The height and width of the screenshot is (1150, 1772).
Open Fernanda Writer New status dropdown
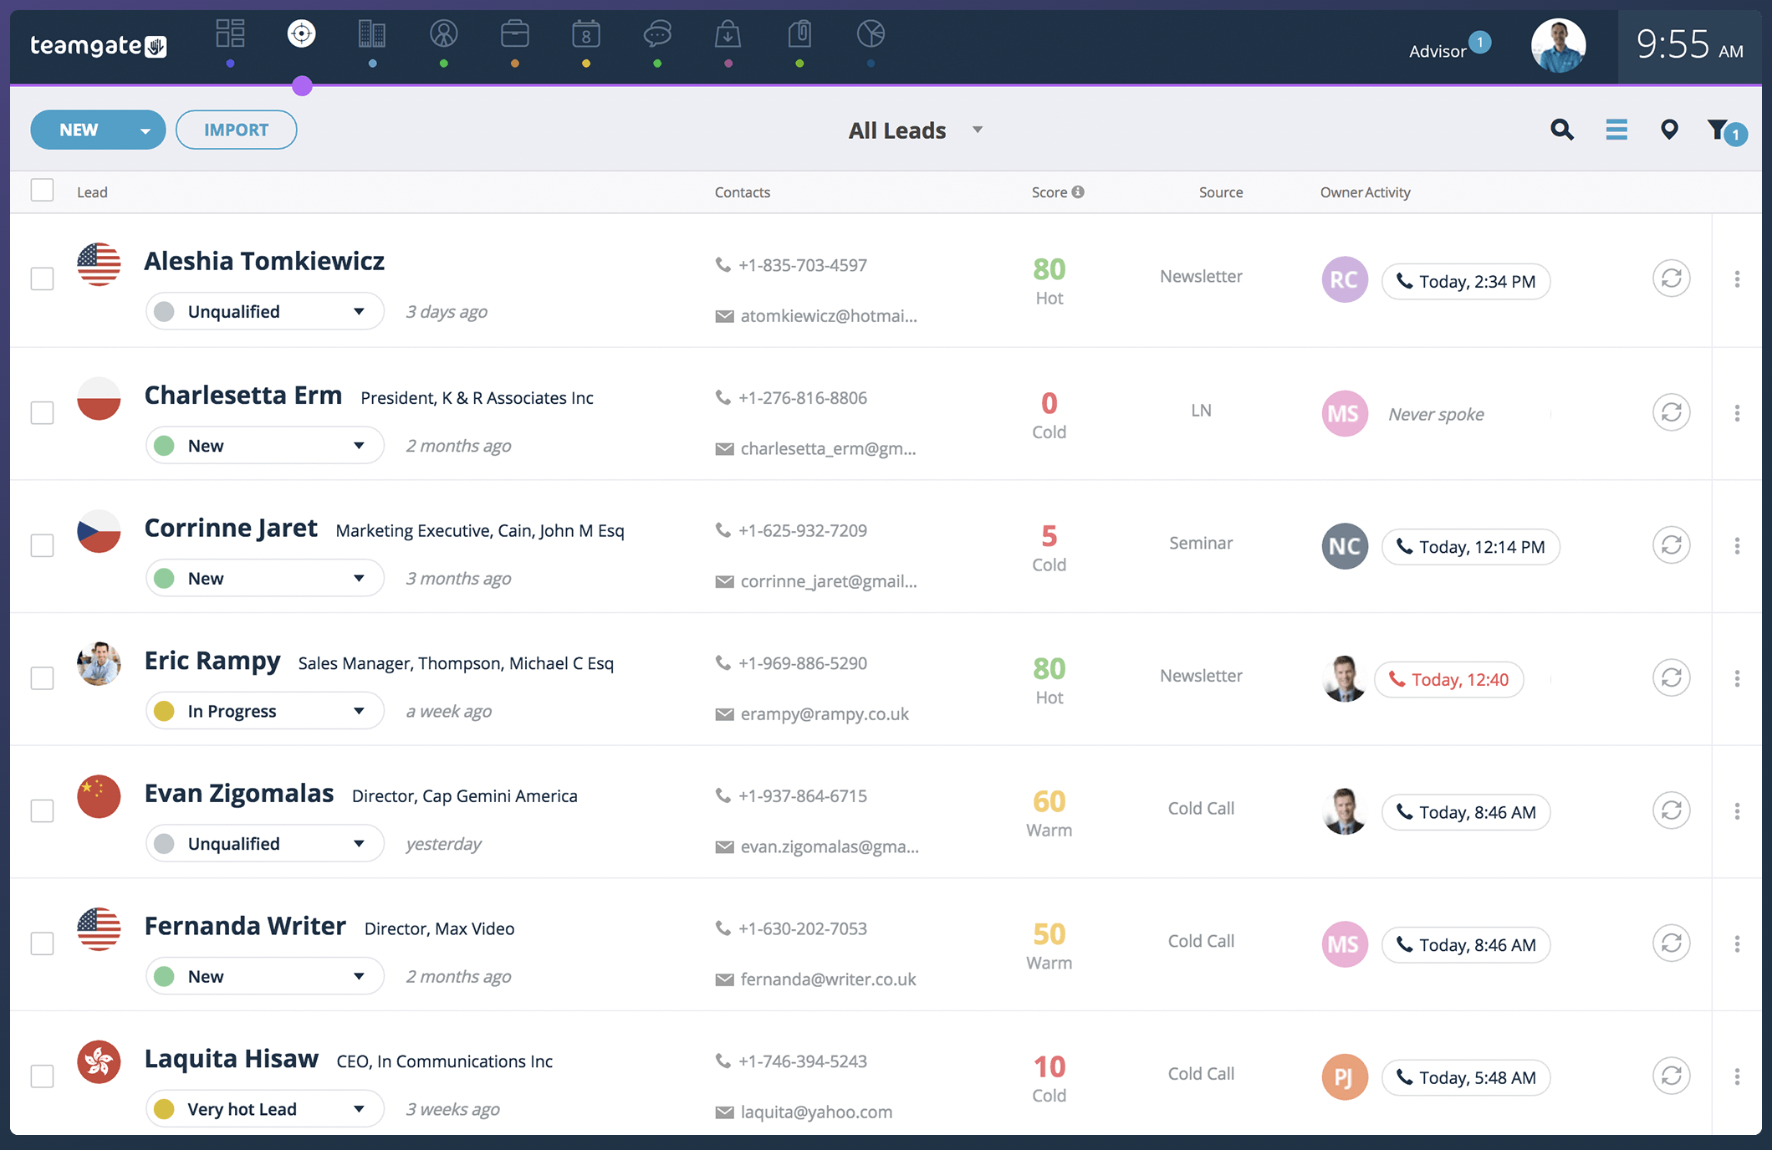tap(265, 976)
